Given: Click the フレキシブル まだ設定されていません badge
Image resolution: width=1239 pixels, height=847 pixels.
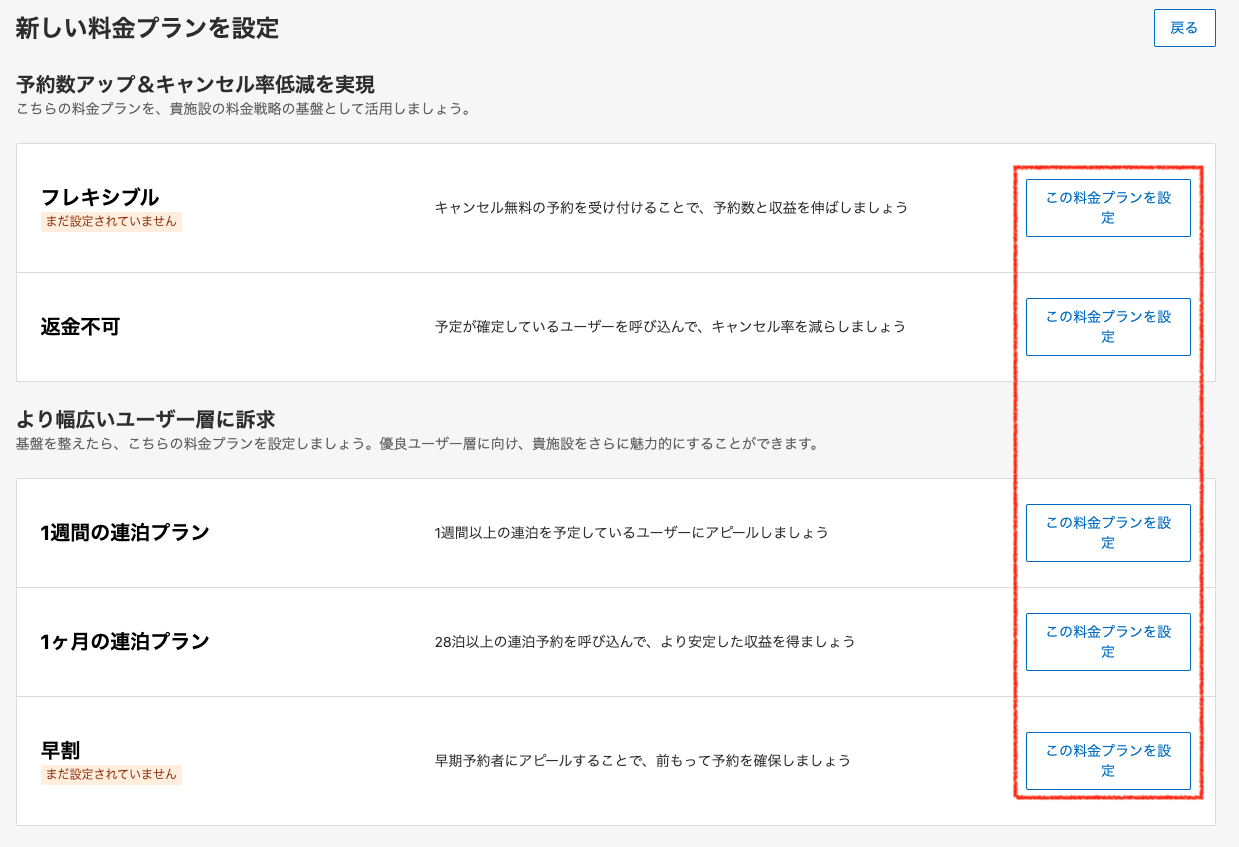Looking at the screenshot, I should pyautogui.click(x=111, y=222).
